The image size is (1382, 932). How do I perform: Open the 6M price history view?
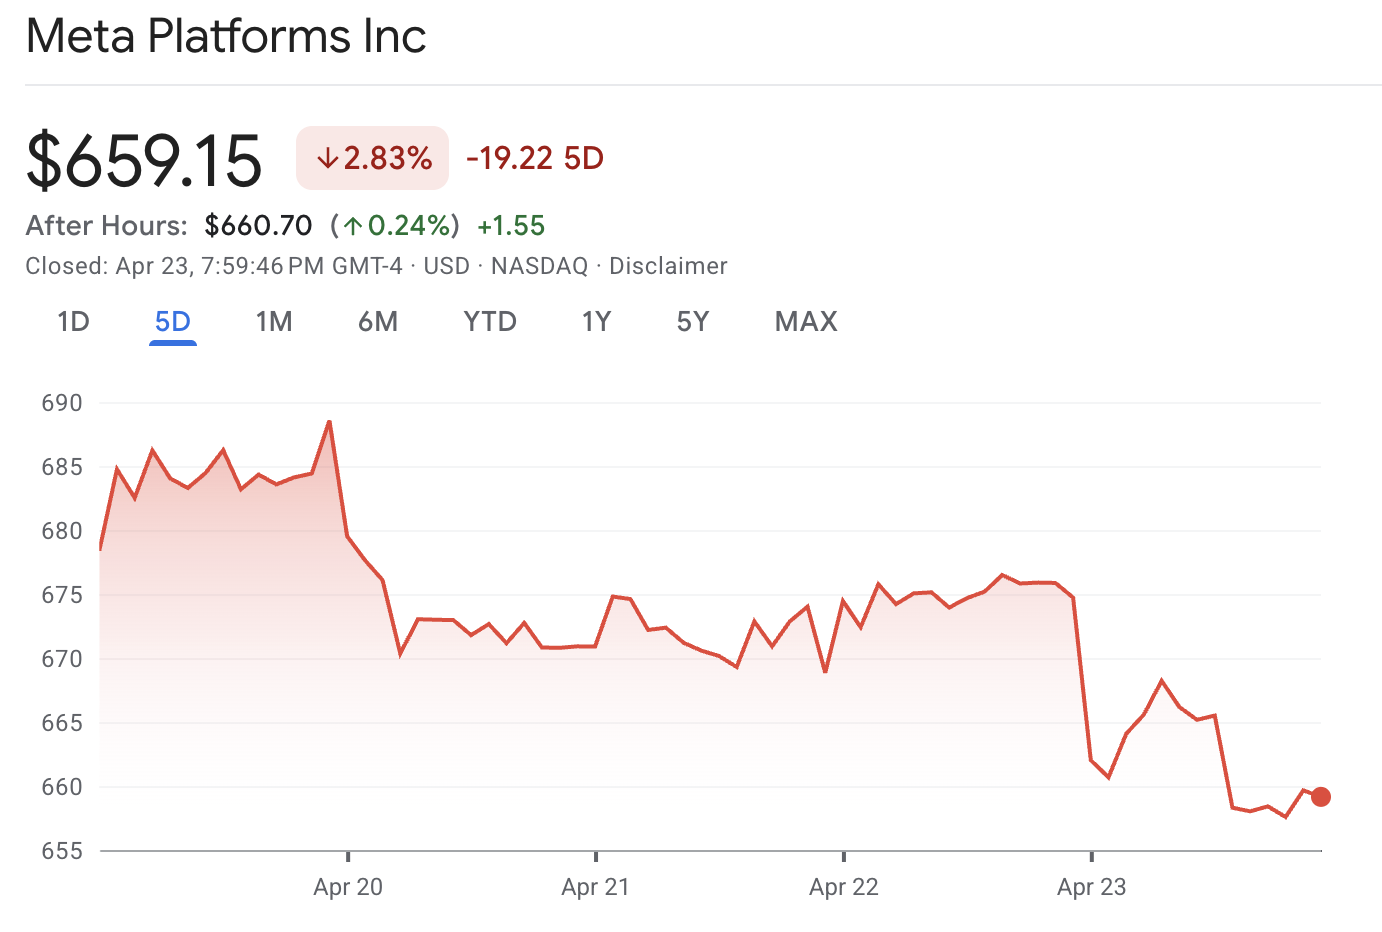pyautogui.click(x=378, y=321)
